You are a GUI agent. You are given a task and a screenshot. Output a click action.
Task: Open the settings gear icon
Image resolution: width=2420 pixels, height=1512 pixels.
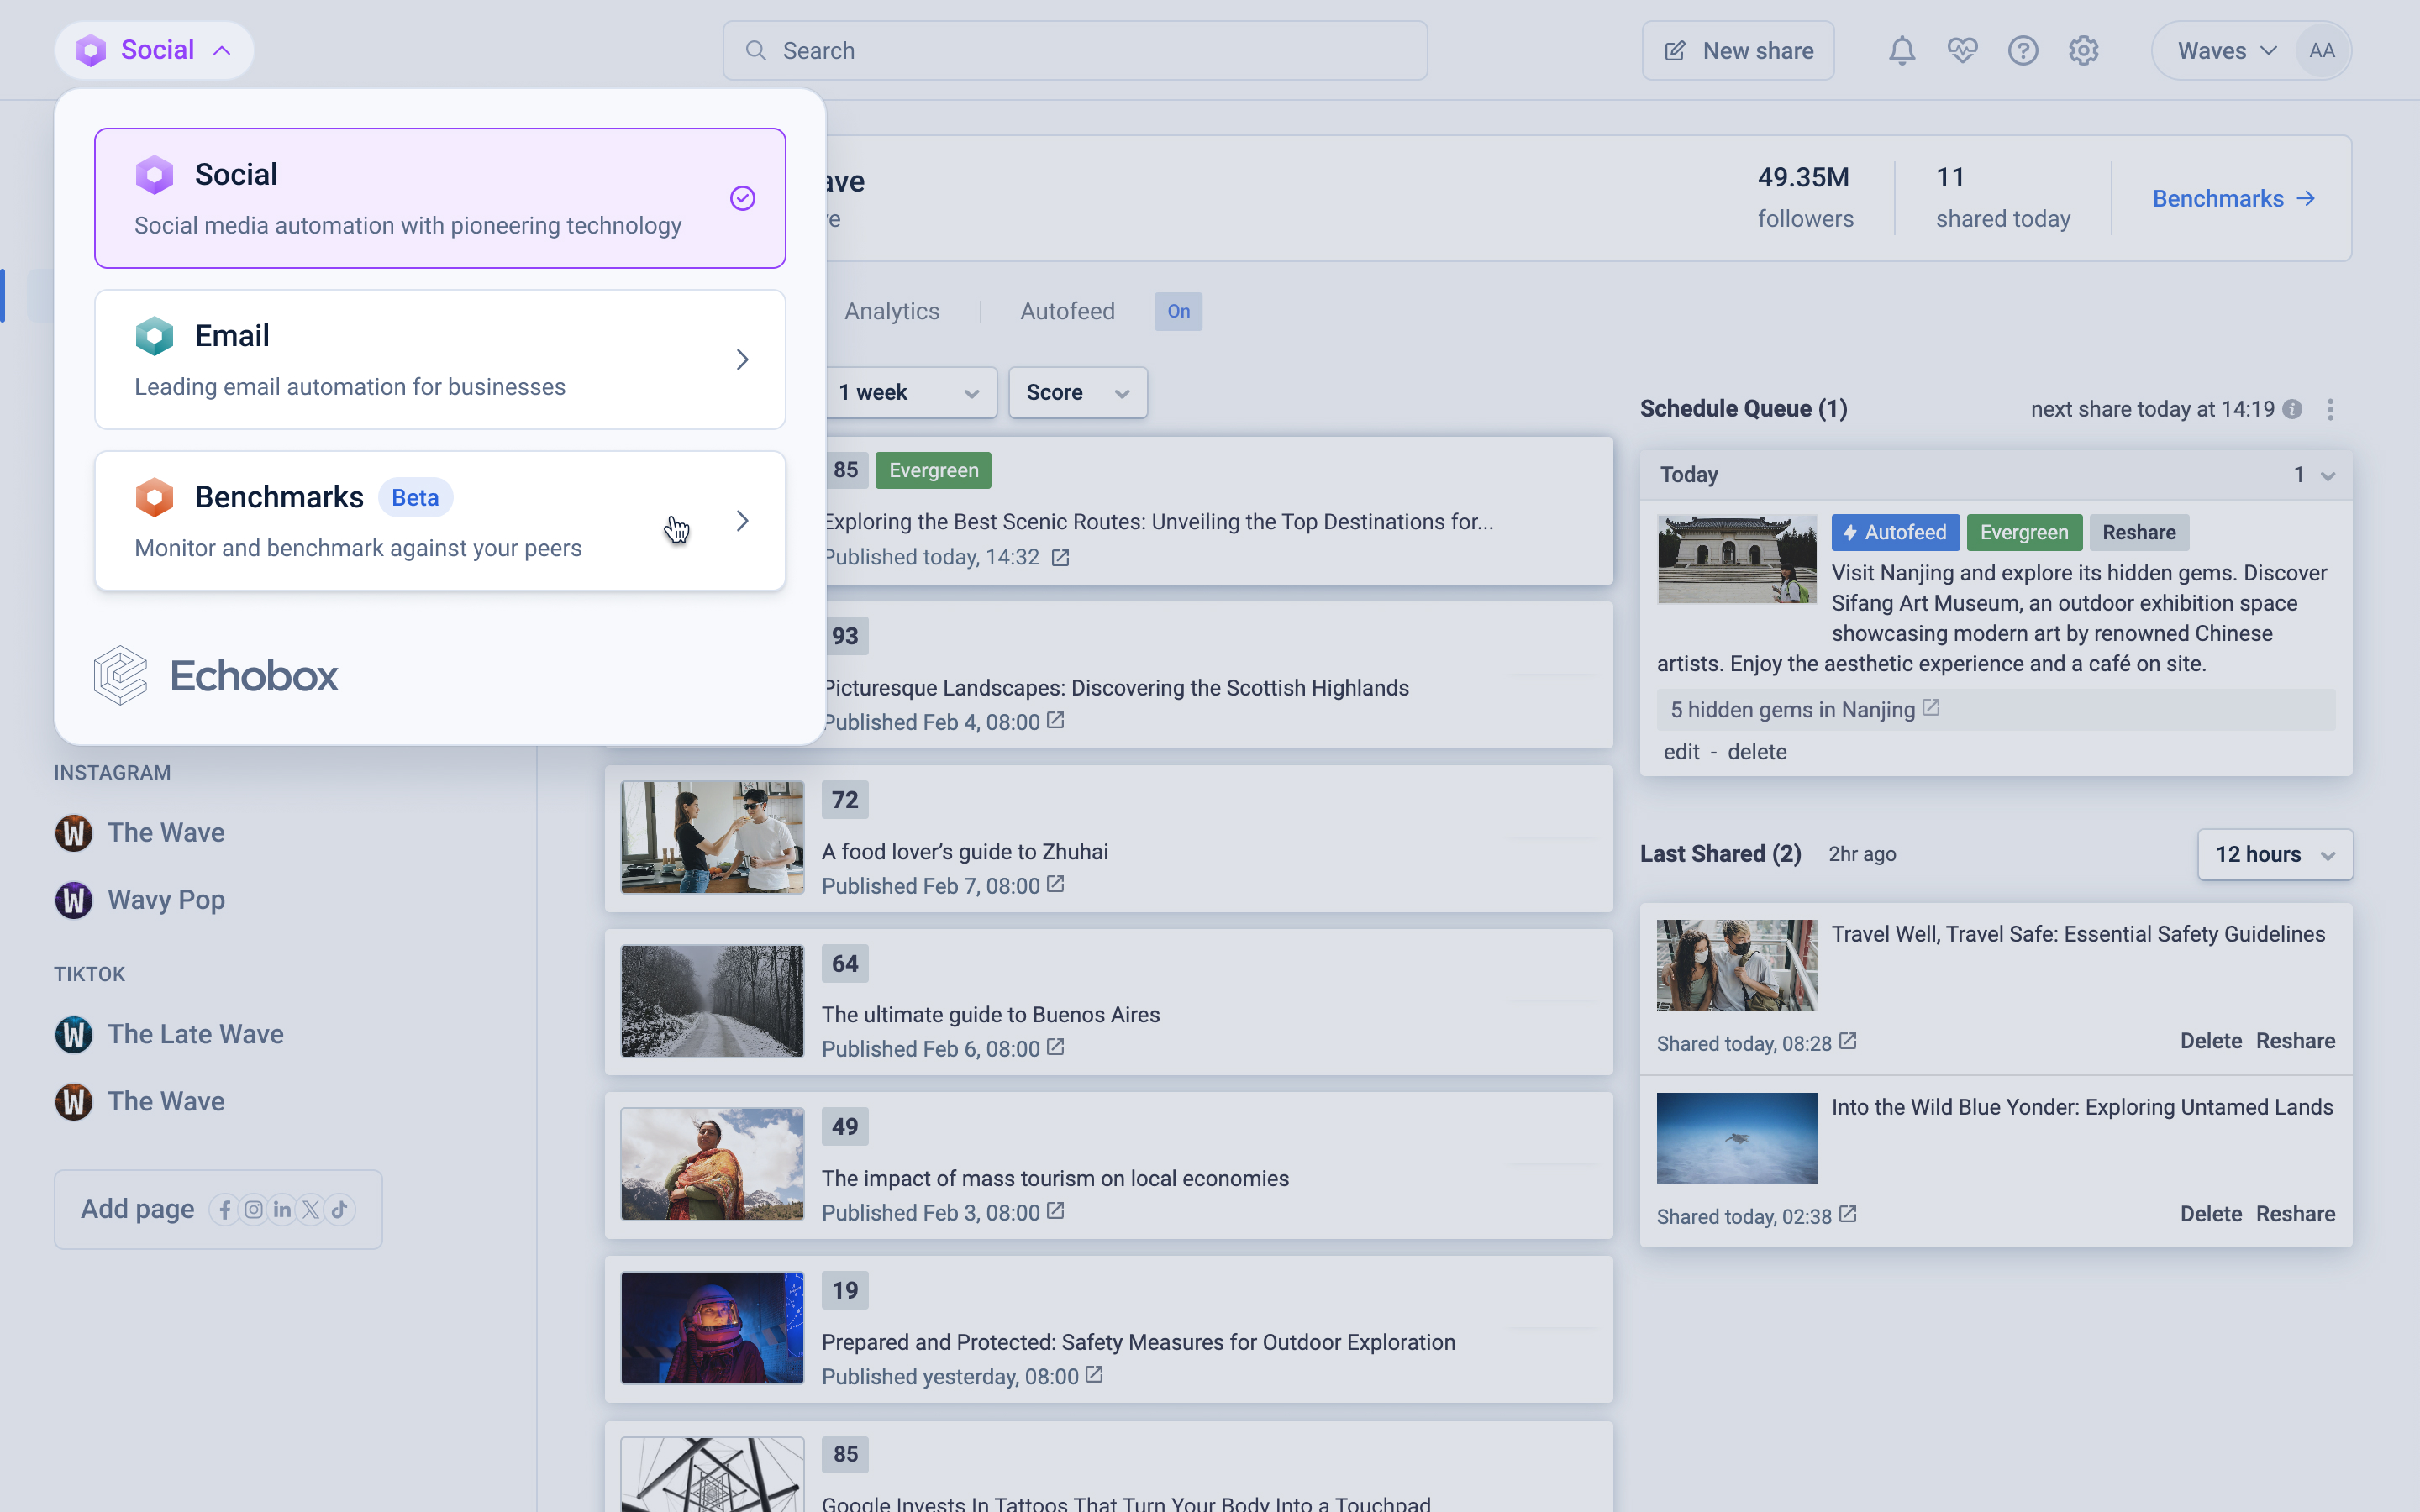2083,50
